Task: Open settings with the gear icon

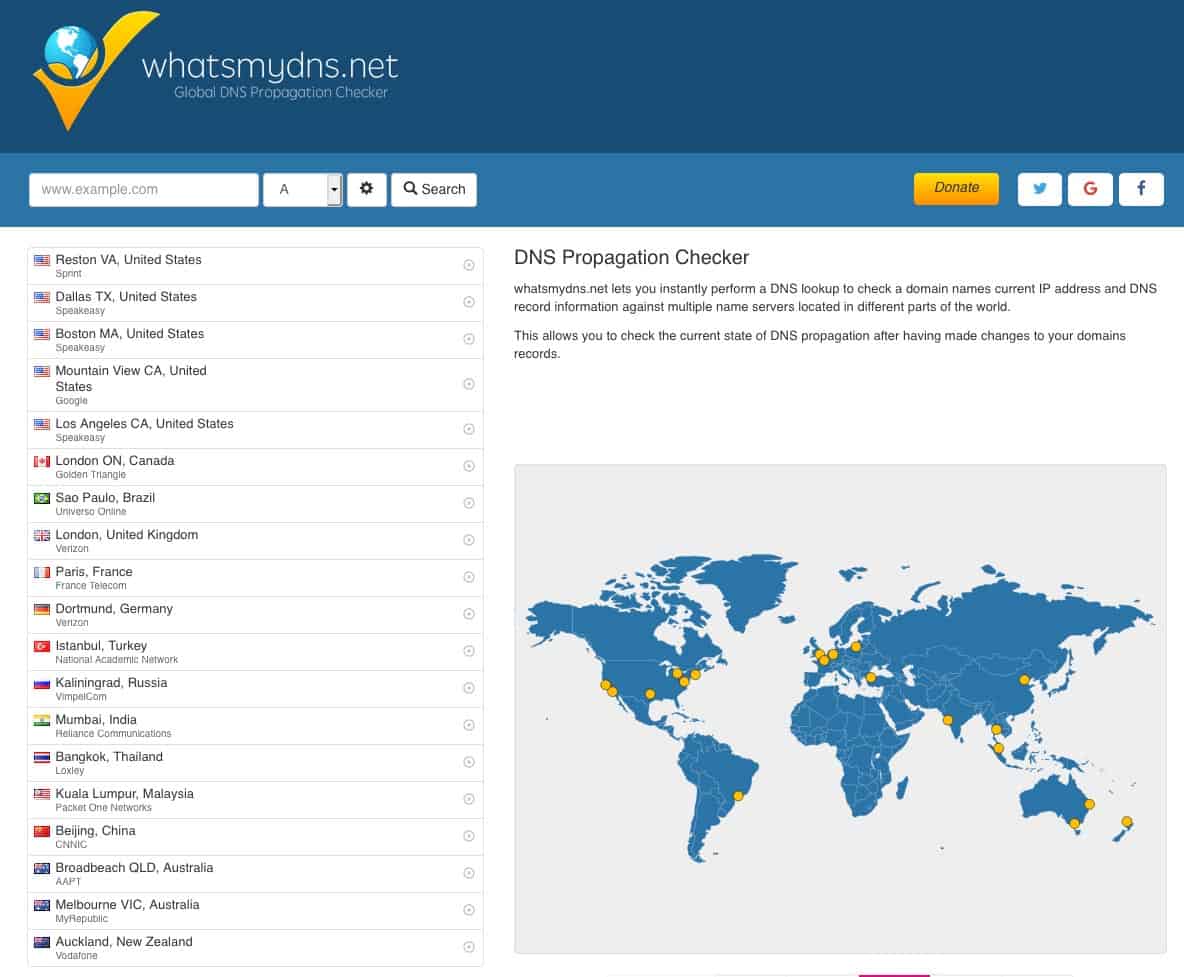Action: [366, 189]
